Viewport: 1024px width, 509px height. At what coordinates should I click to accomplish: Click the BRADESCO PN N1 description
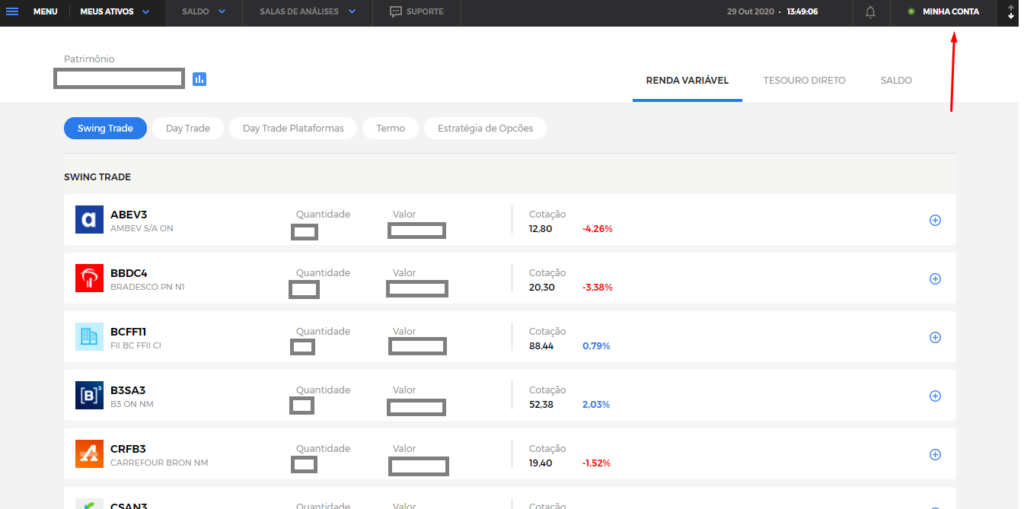(148, 287)
